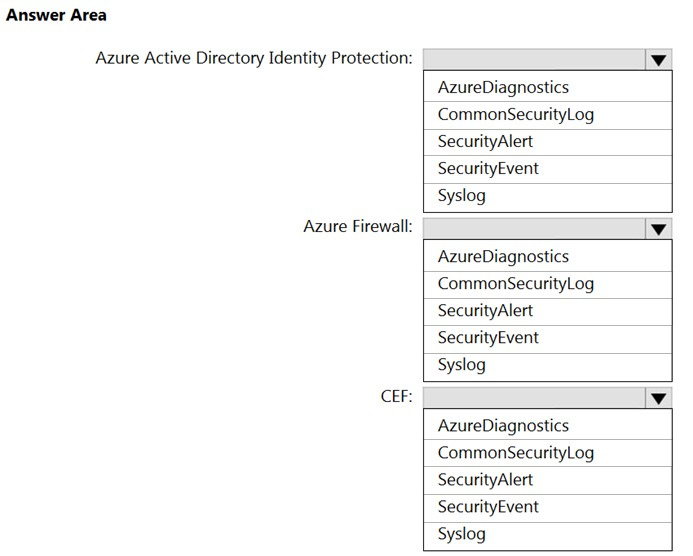Select SecurityEvent in the CEF list
Viewport: 693px width, 556px height.
point(488,506)
